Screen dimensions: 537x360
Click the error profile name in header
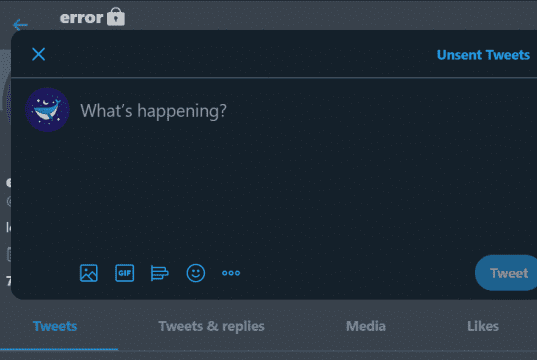(81, 17)
